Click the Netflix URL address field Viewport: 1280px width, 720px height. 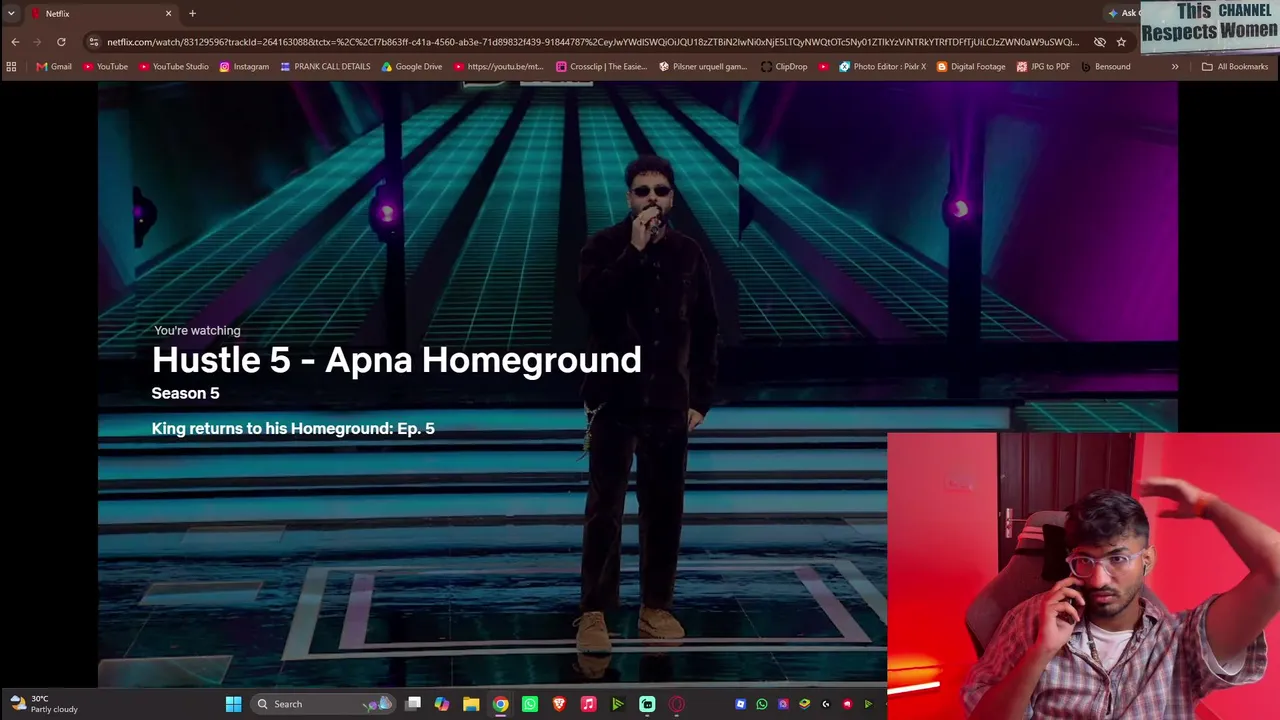tap(593, 42)
